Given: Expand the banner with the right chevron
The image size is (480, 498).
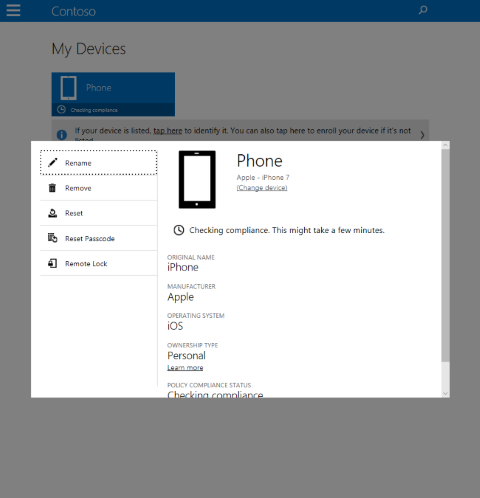Looking at the screenshot, I should pyautogui.click(x=422, y=135).
